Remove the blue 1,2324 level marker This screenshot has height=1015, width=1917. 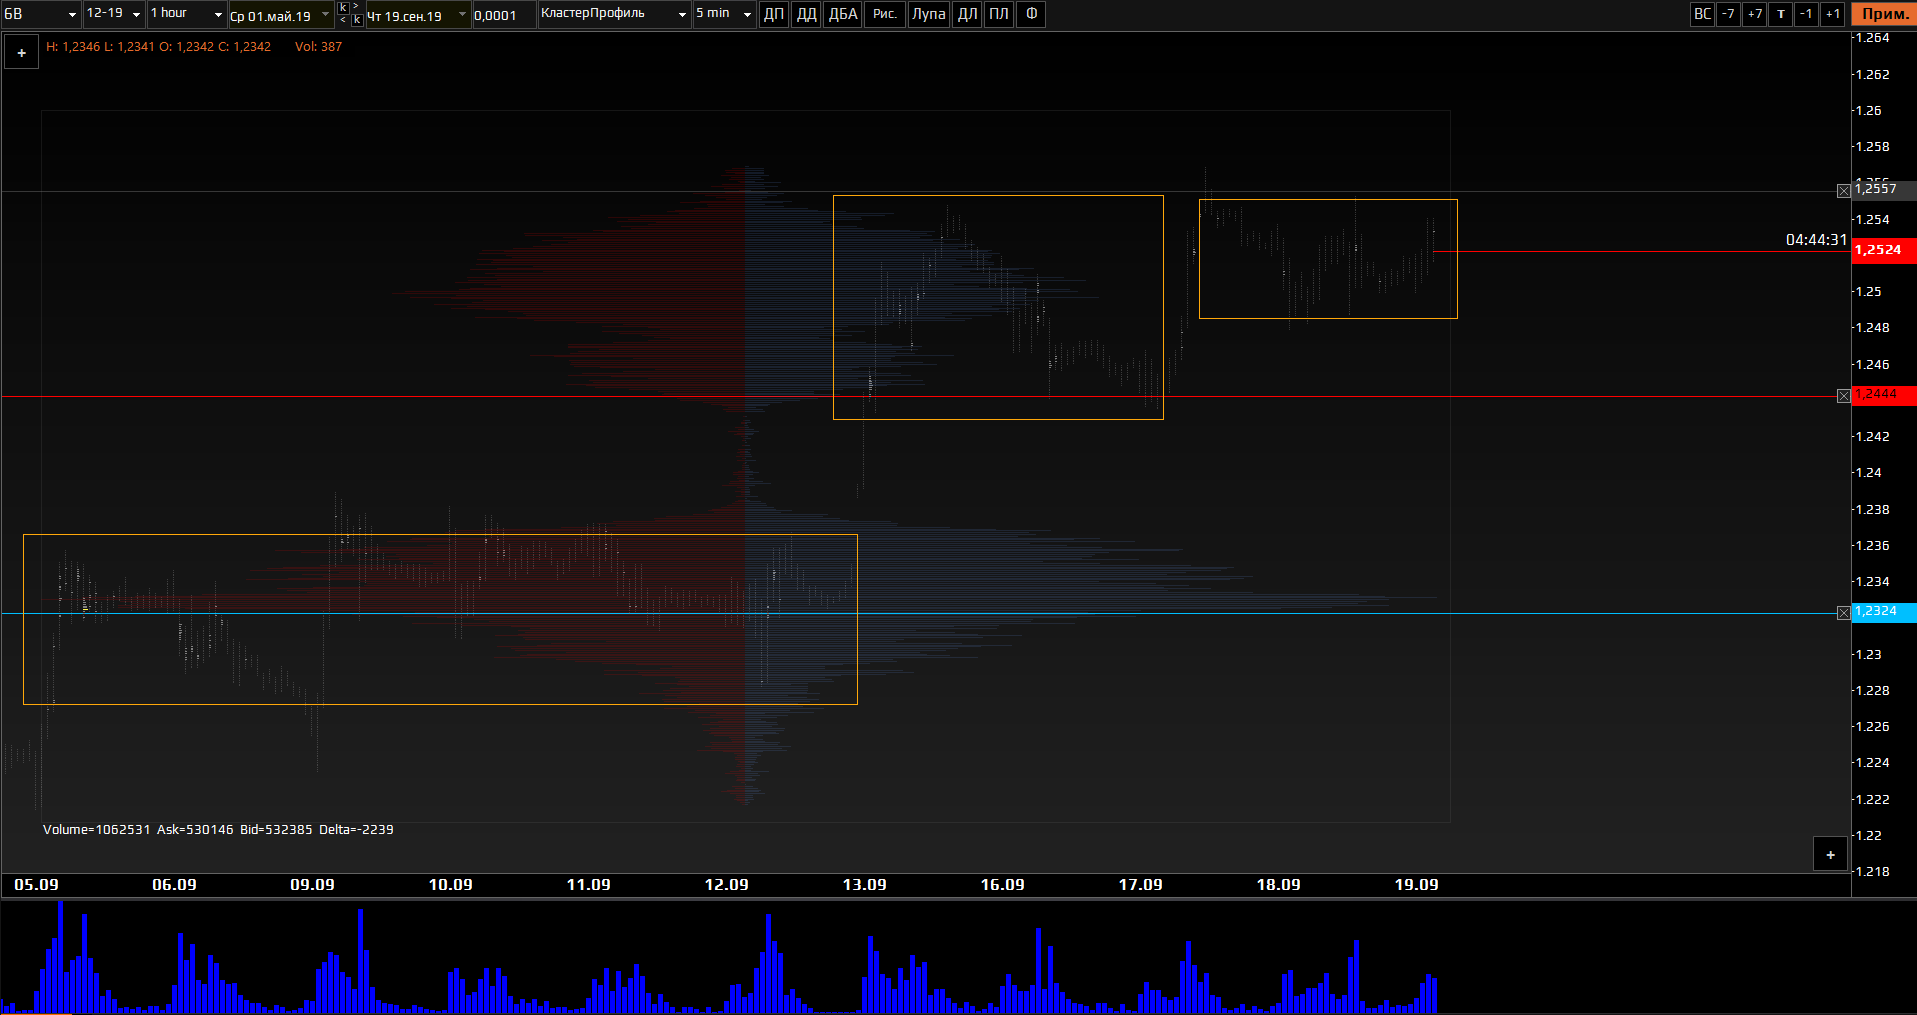pyautogui.click(x=1843, y=613)
